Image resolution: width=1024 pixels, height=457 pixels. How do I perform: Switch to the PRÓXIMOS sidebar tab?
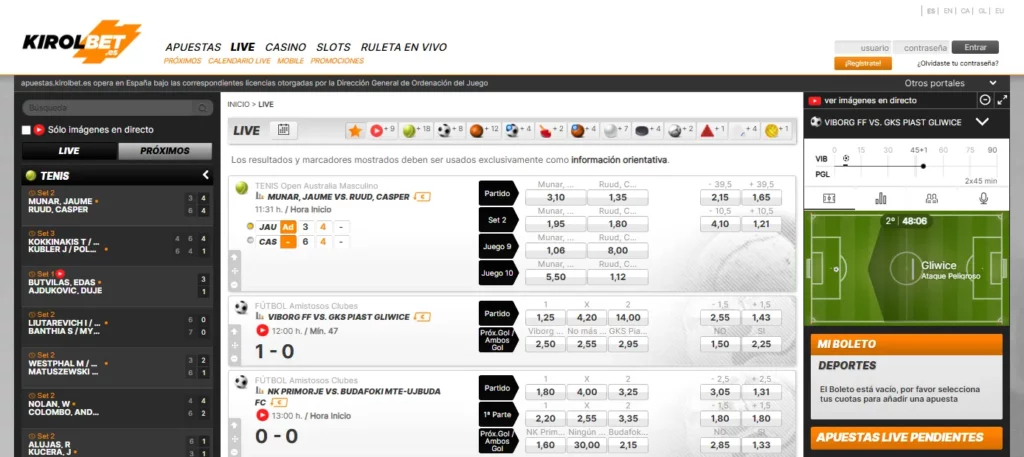(x=165, y=151)
